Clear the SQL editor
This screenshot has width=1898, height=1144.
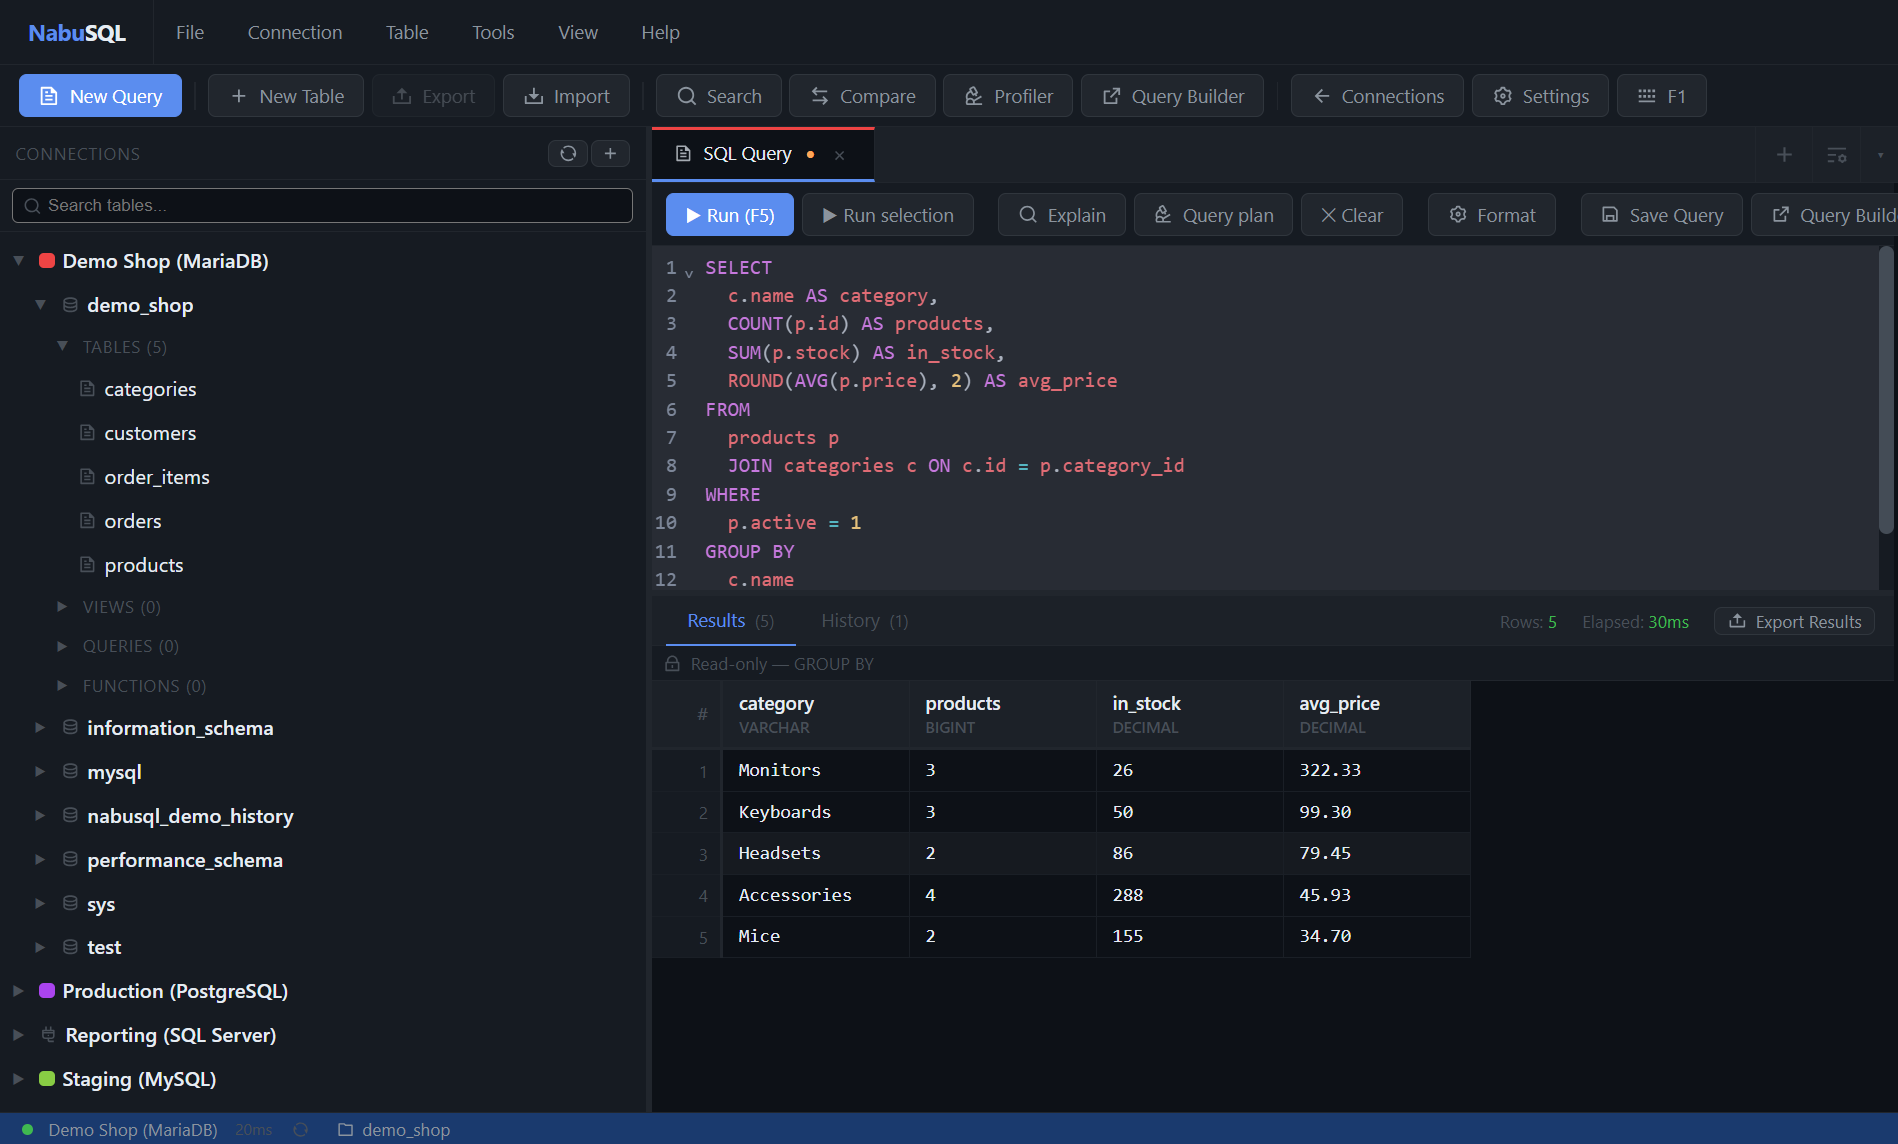tap(1352, 215)
